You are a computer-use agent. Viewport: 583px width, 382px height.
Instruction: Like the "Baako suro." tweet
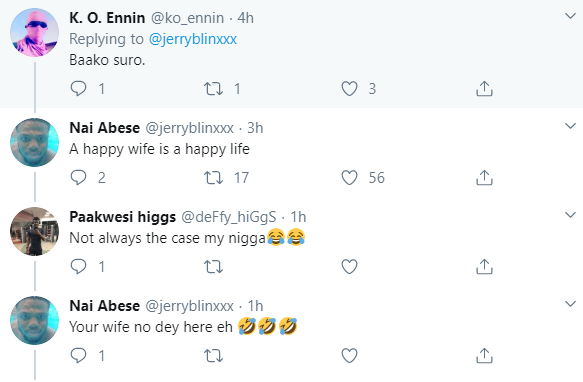(349, 89)
